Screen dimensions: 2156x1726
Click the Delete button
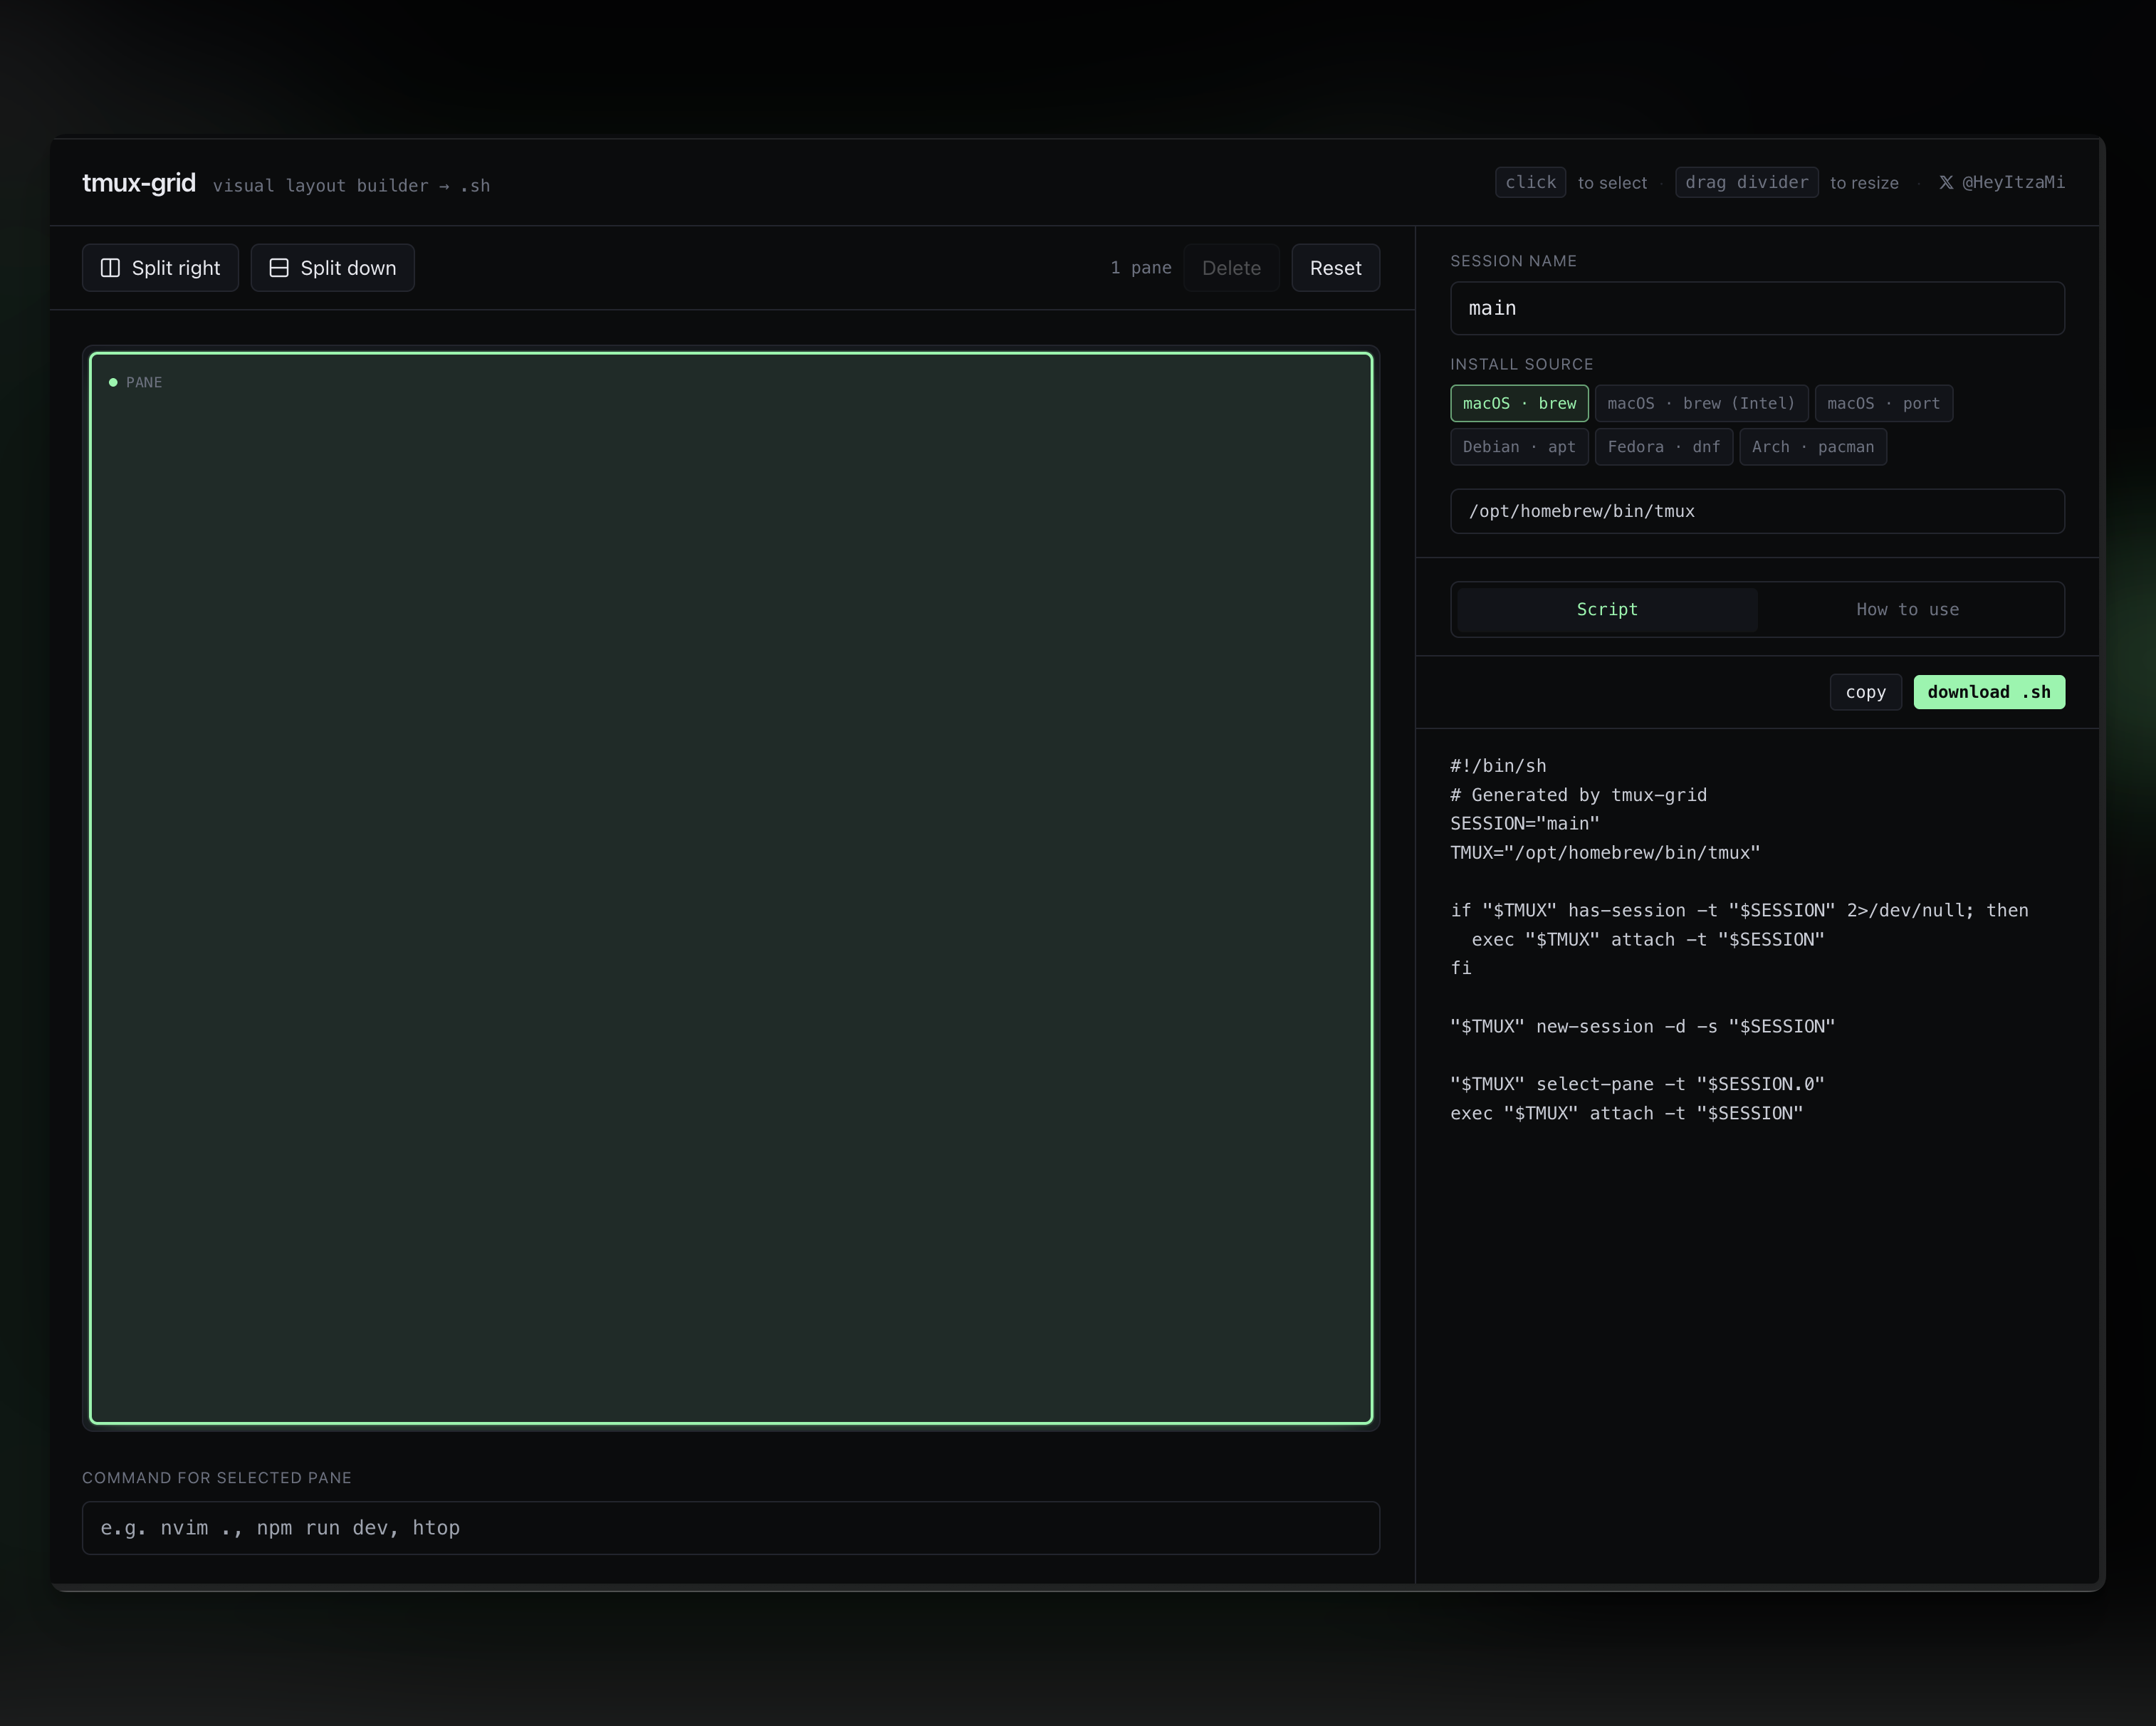click(1231, 267)
